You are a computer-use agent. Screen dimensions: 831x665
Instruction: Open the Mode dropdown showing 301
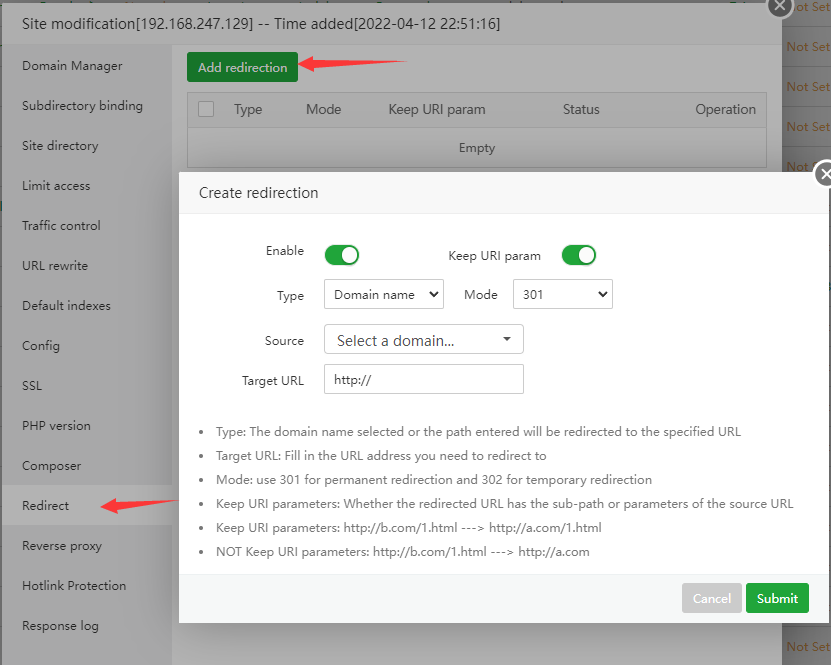(x=562, y=294)
